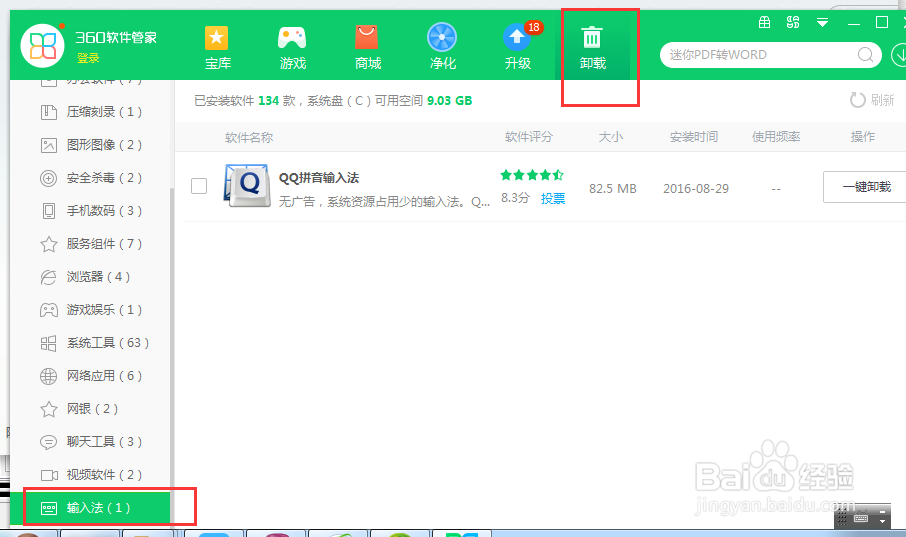The height and width of the screenshot is (537, 906).
Task: Click the 82.5 MB size value
Action: coord(612,188)
